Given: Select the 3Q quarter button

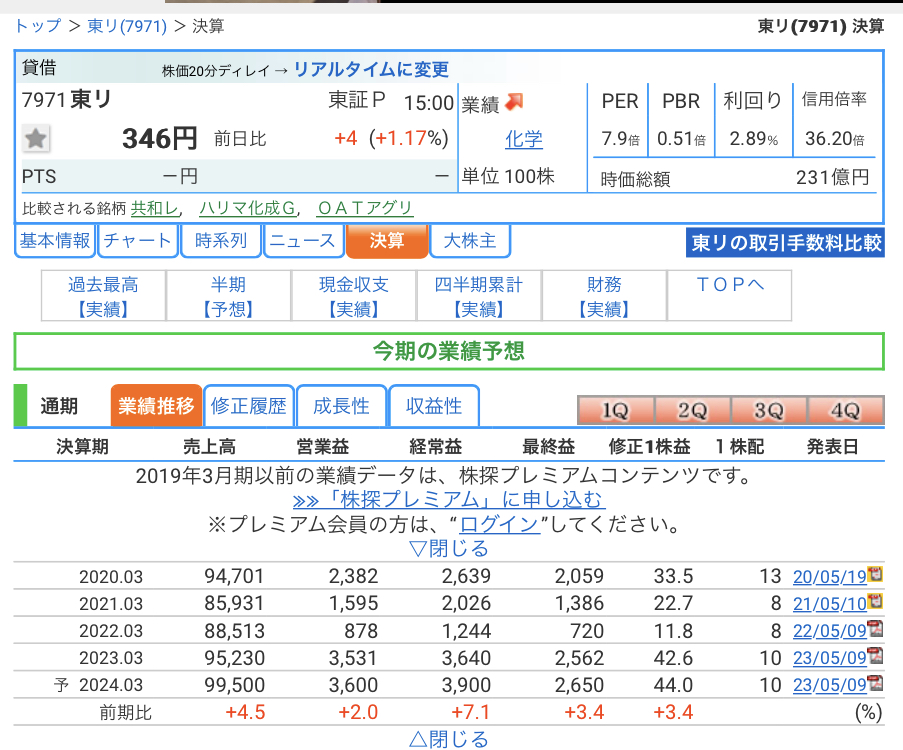Looking at the screenshot, I should click(x=769, y=411).
